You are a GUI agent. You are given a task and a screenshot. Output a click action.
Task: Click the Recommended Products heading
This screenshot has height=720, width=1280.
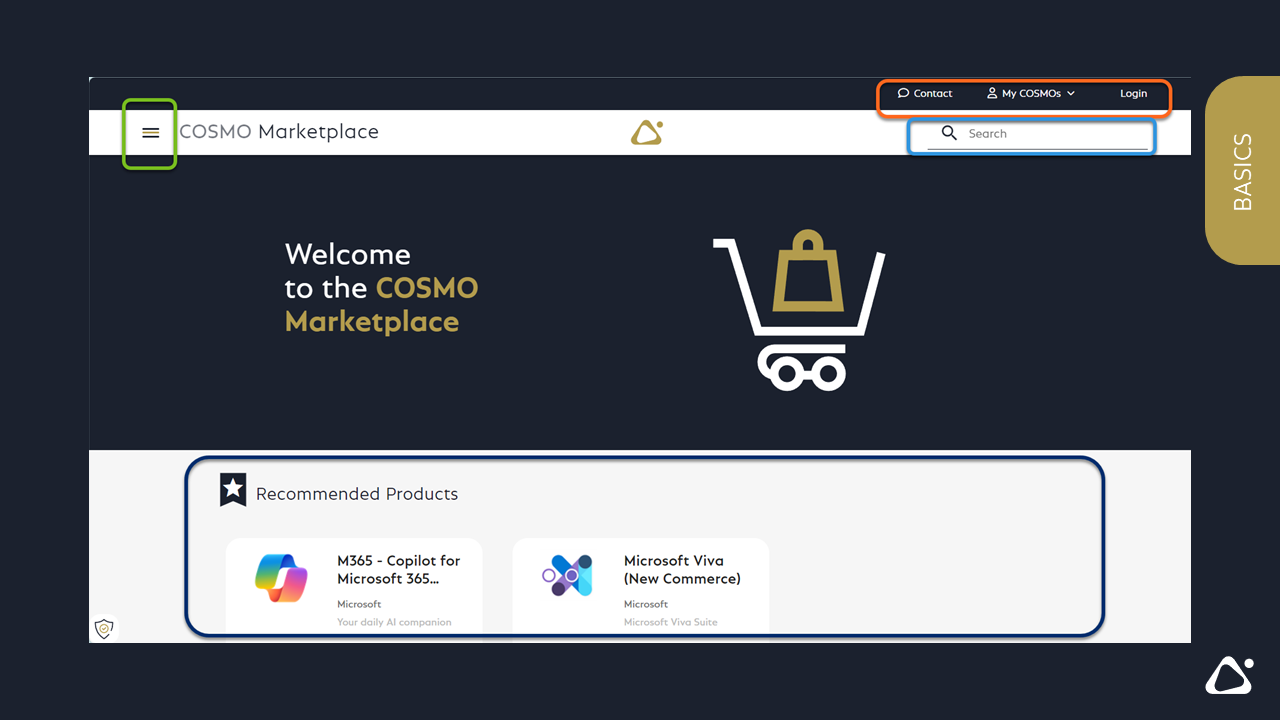coord(357,494)
